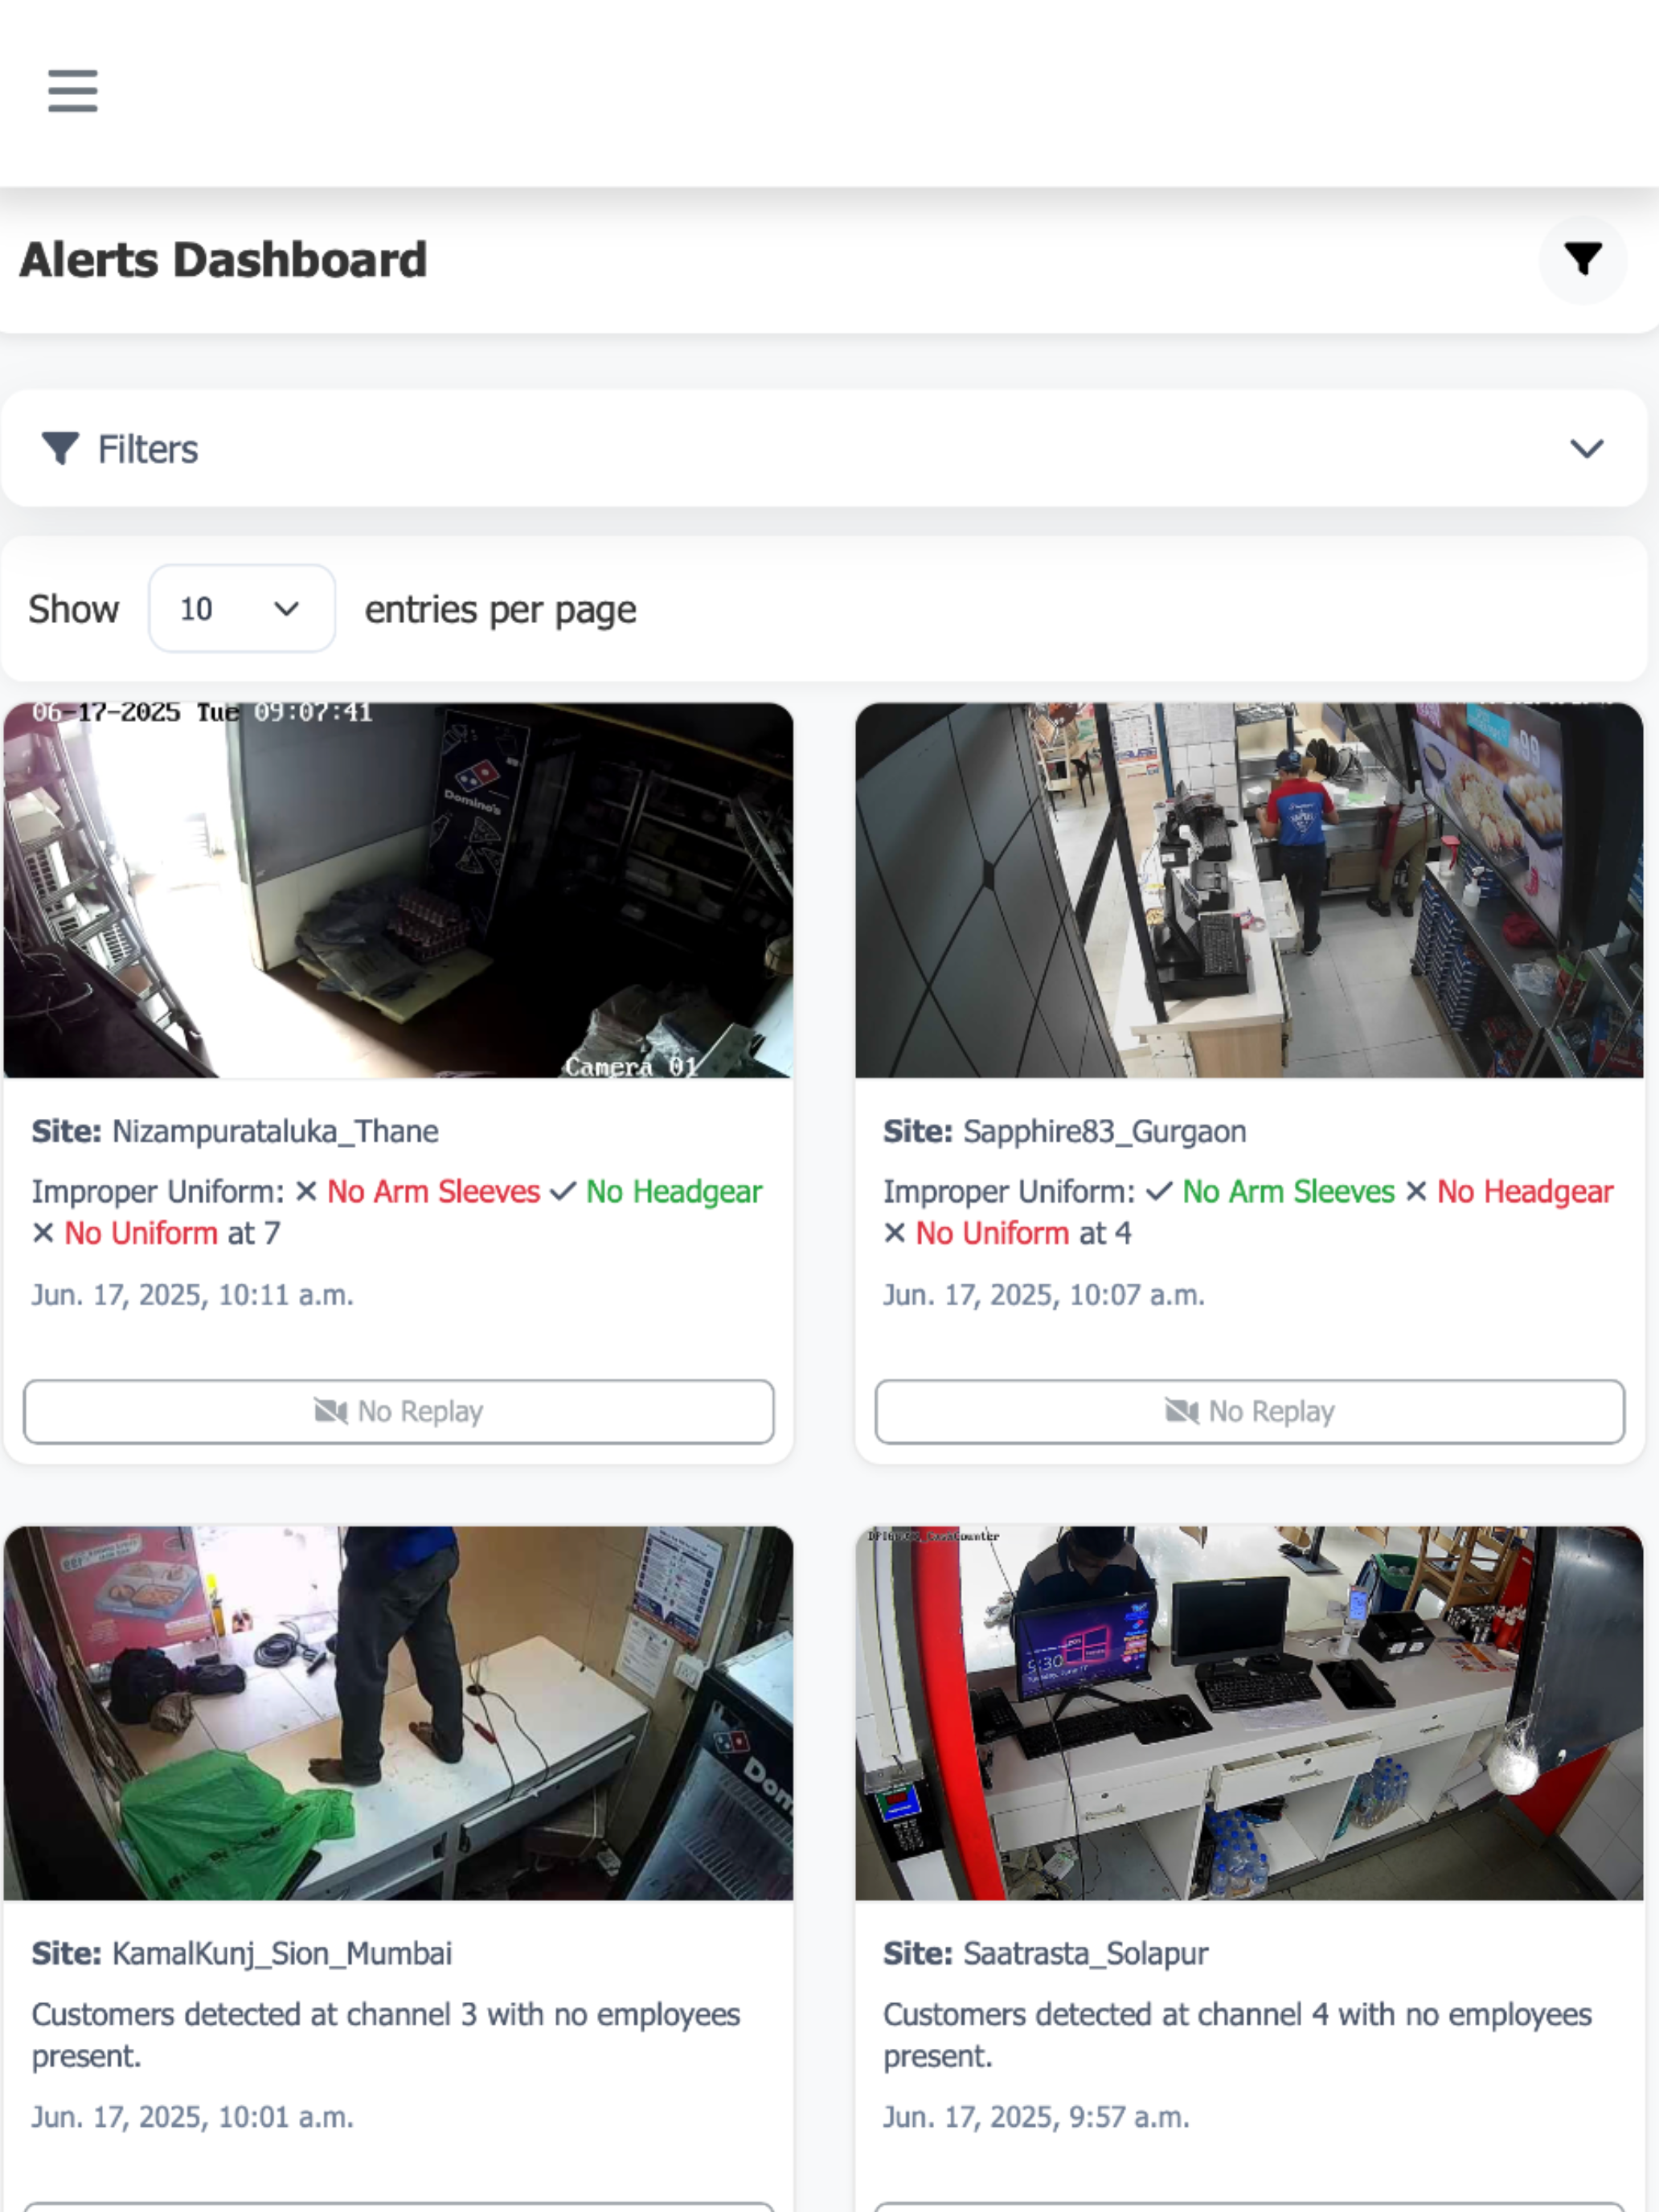Click site name KamalKunj_Sion_Mumbai

(282, 1954)
